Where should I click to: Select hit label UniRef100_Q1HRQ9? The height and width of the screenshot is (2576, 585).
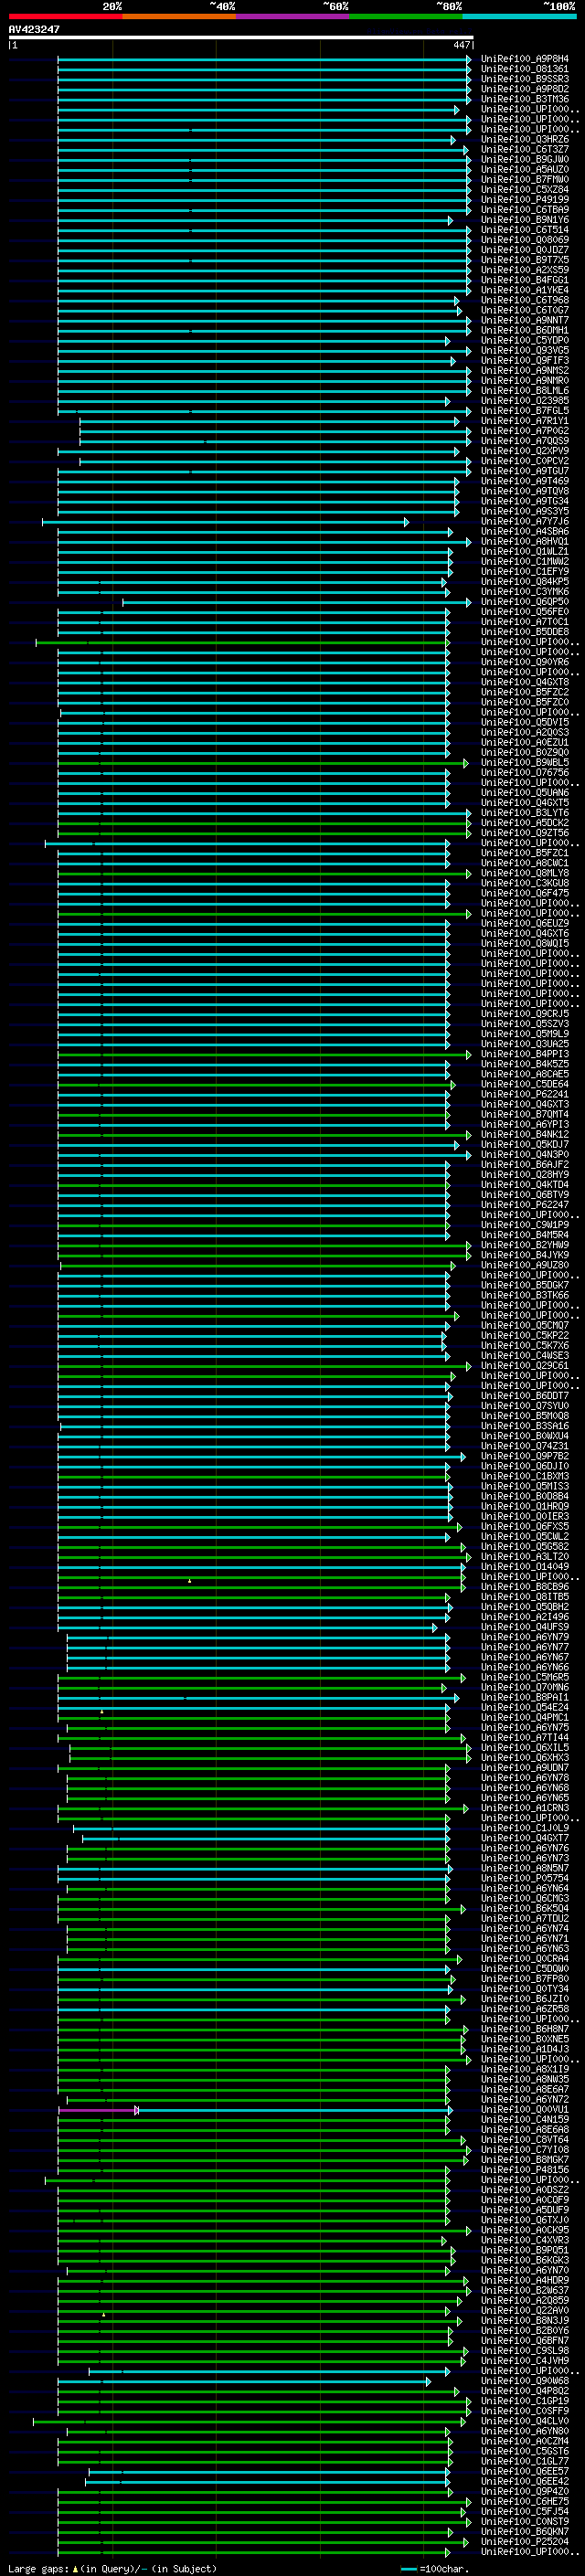pos(525,1506)
